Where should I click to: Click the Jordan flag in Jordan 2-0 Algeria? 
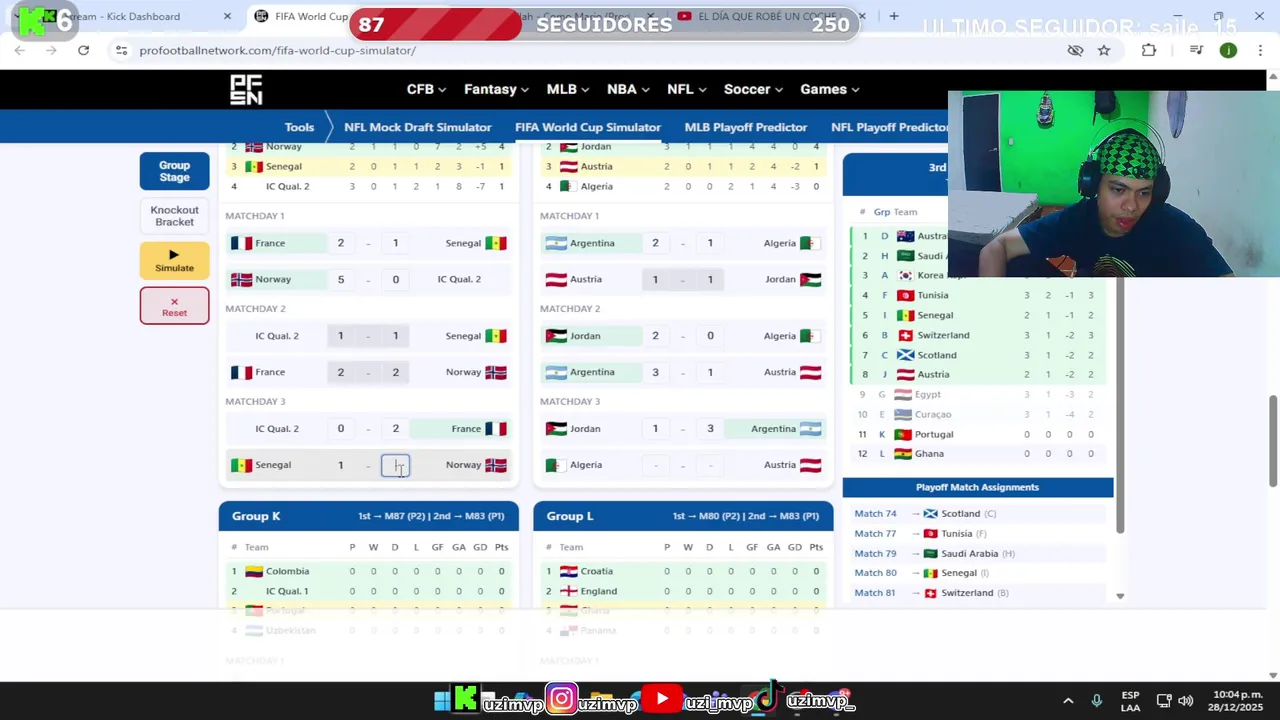pos(556,336)
